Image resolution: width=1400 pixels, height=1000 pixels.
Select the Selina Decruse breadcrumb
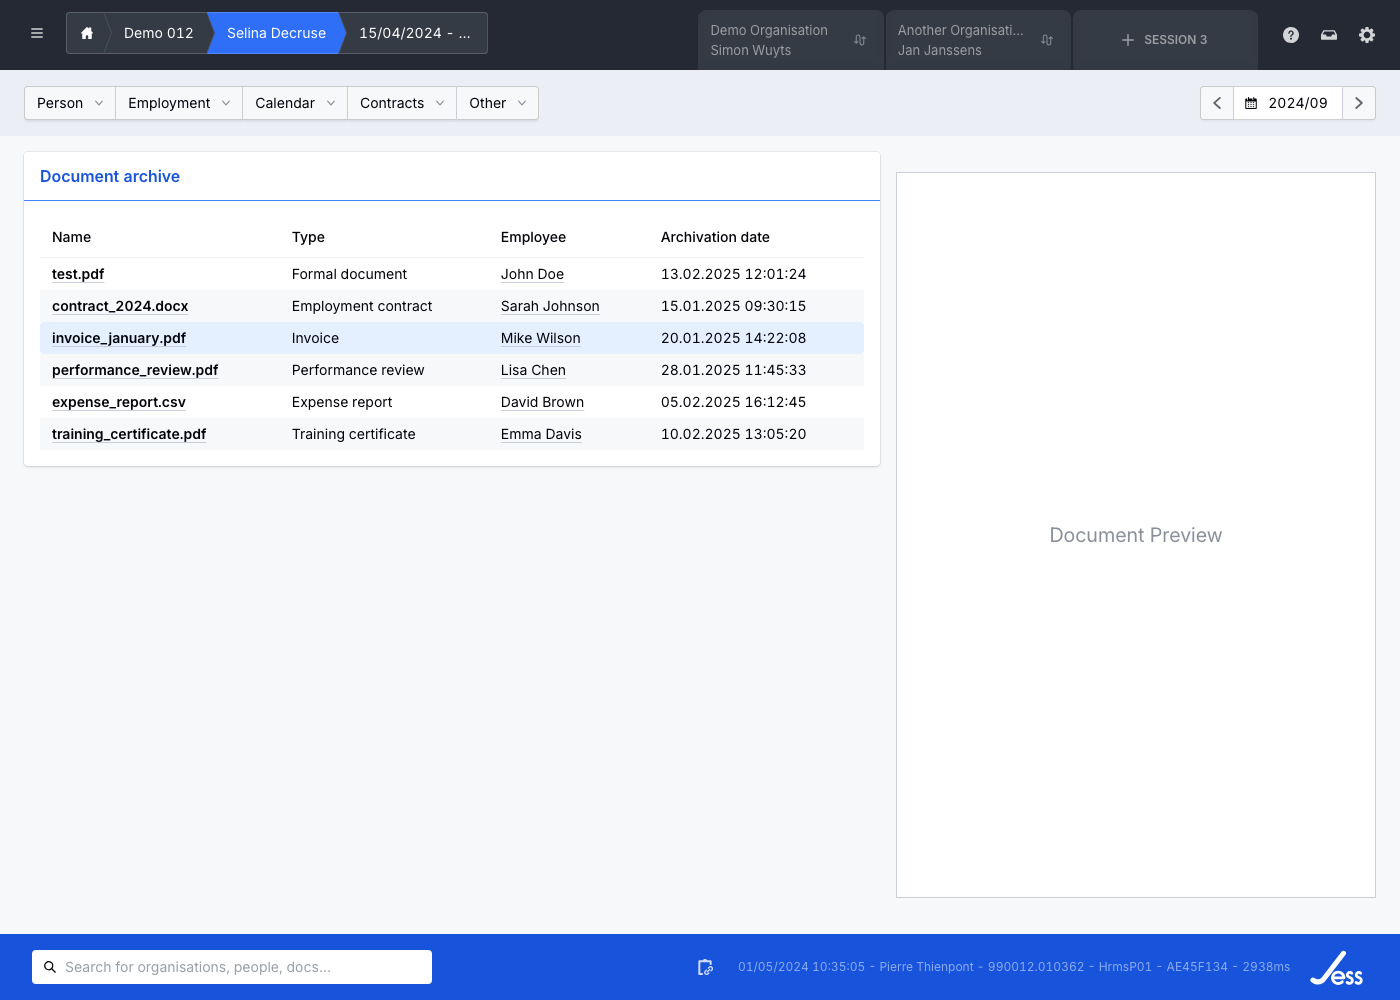pos(276,33)
